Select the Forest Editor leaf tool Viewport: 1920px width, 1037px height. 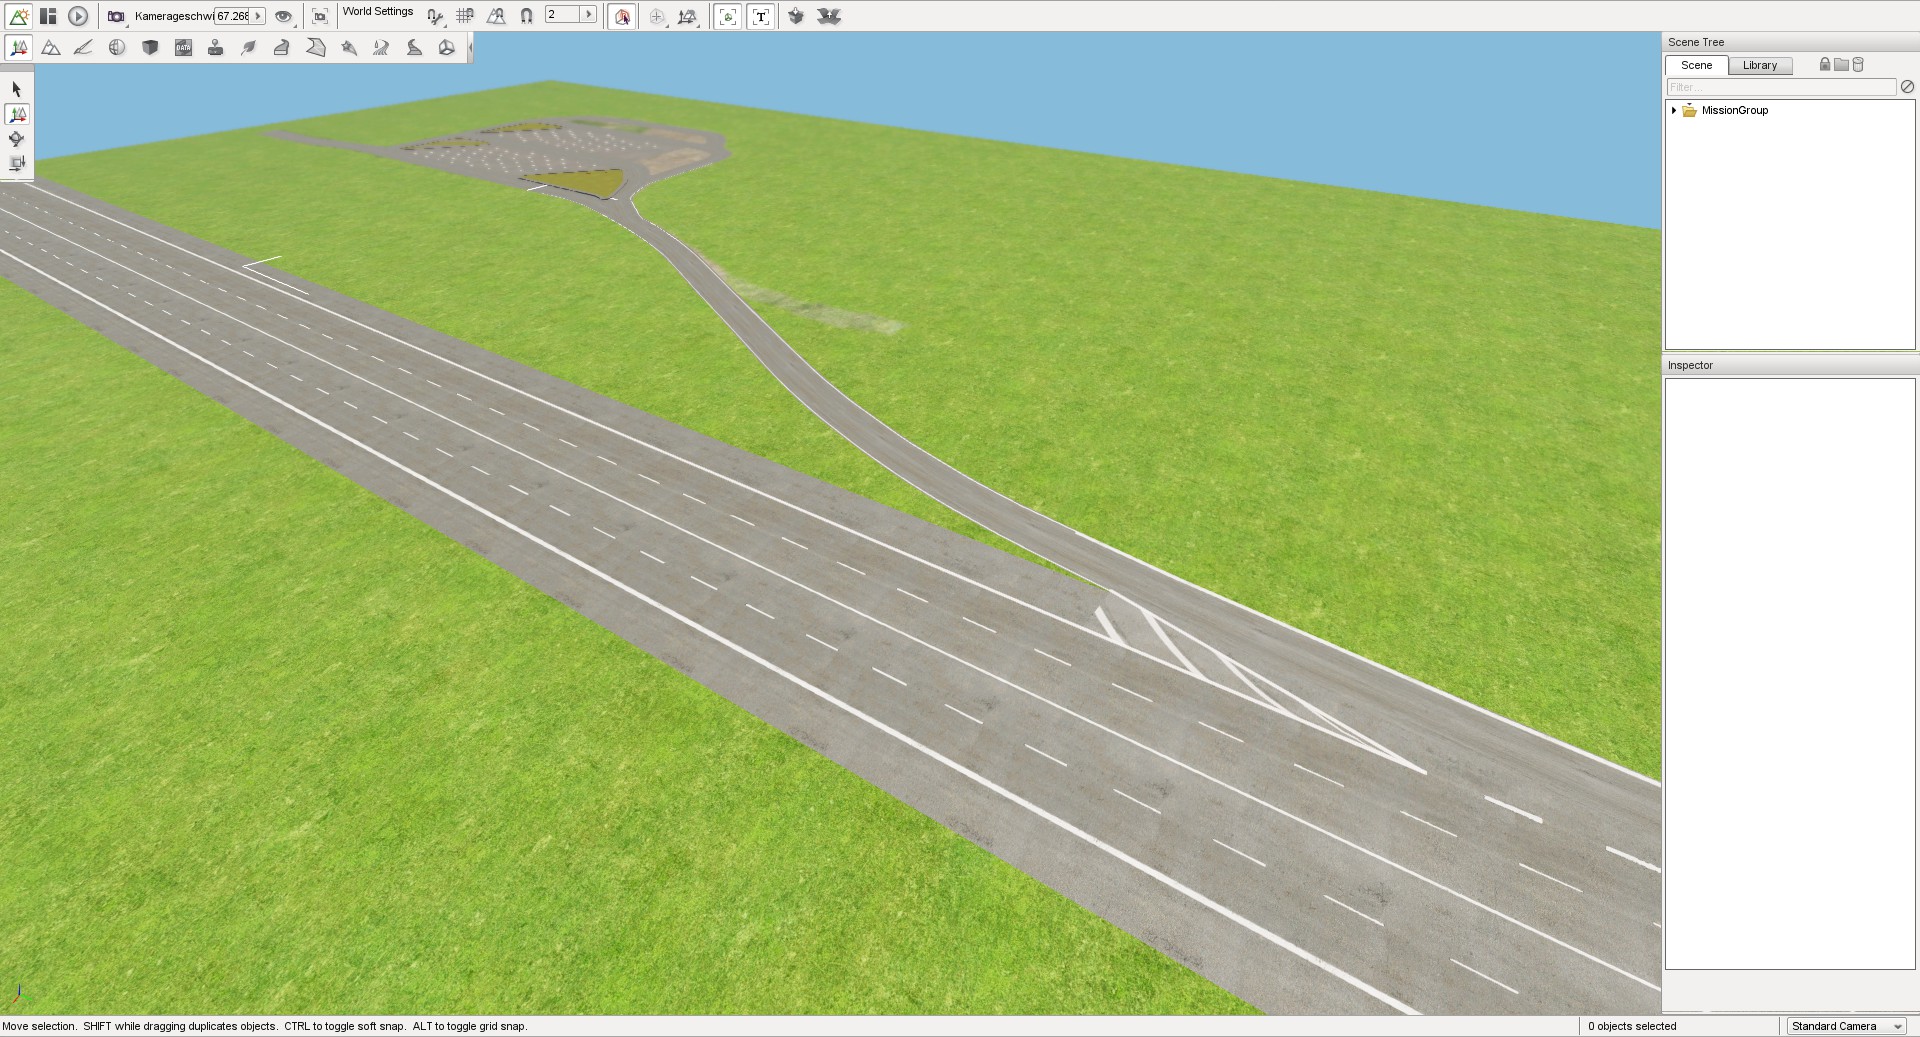pyautogui.click(x=249, y=48)
